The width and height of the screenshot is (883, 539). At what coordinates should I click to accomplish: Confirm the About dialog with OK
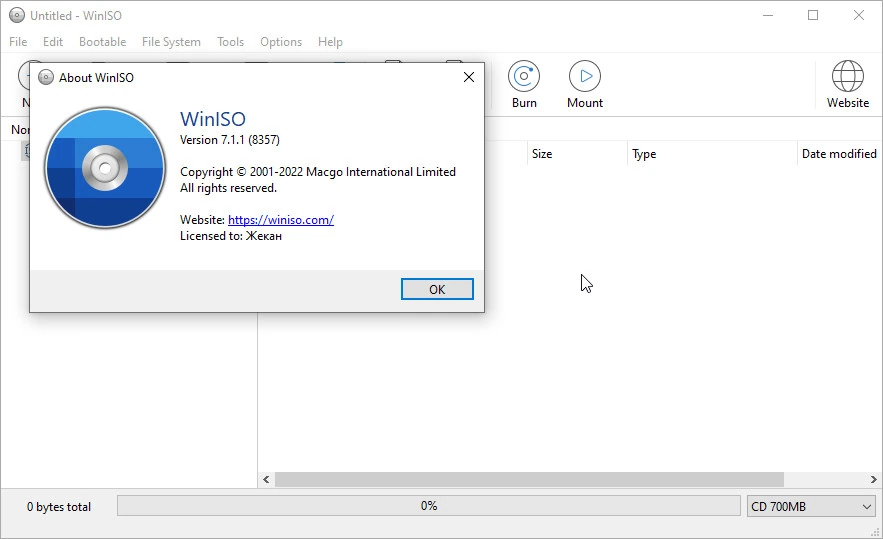pyautogui.click(x=437, y=289)
